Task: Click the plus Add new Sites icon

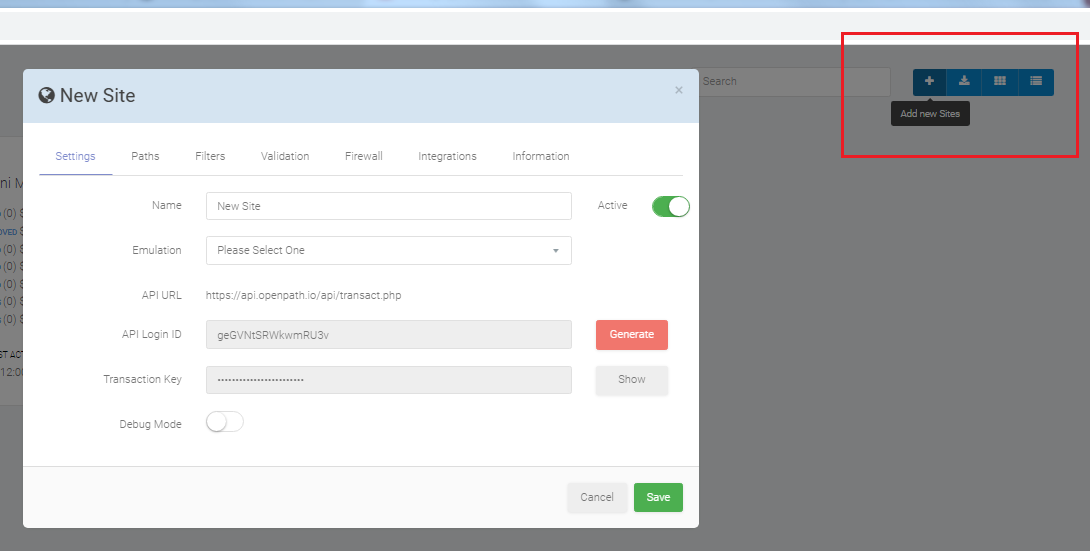Action: [x=929, y=81]
